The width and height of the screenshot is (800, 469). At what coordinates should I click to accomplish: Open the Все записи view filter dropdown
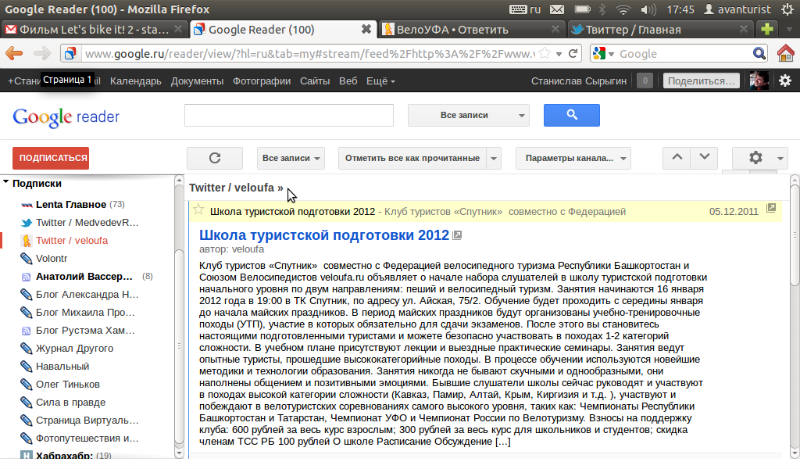click(291, 158)
